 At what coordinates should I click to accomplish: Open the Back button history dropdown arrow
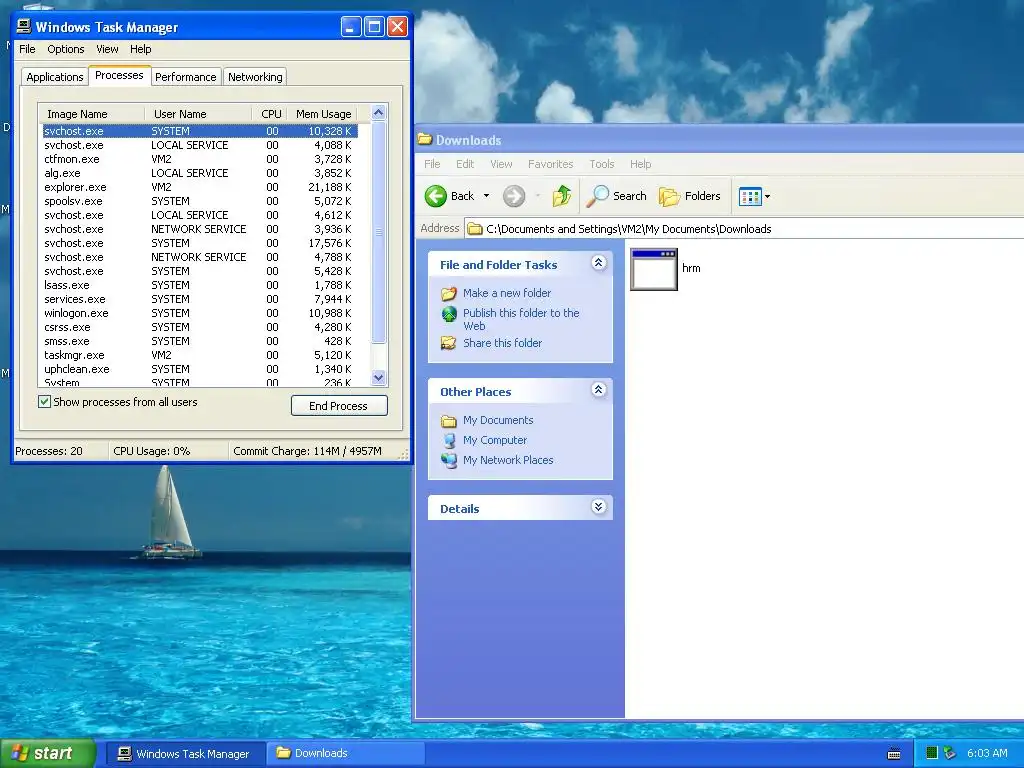click(x=486, y=196)
